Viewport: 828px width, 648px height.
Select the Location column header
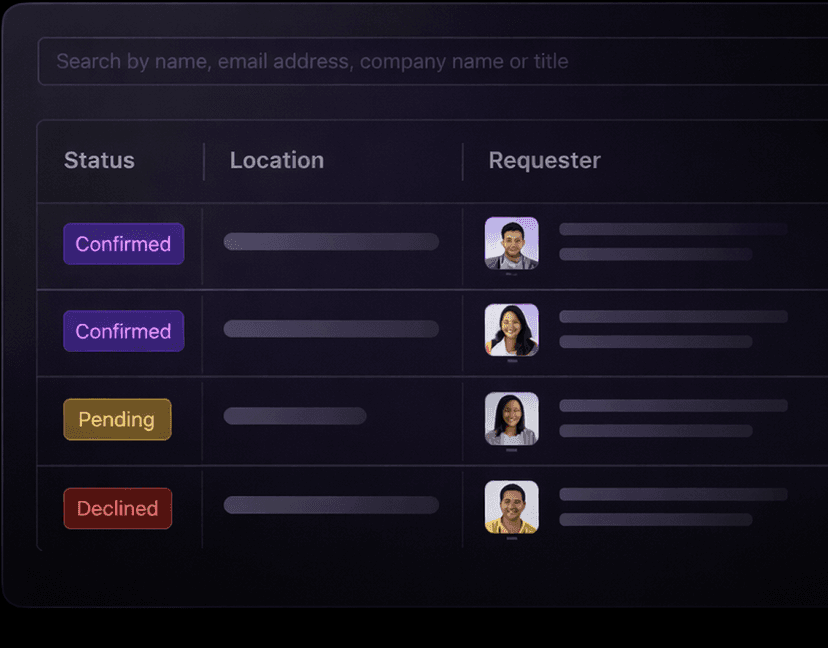pyautogui.click(x=277, y=161)
